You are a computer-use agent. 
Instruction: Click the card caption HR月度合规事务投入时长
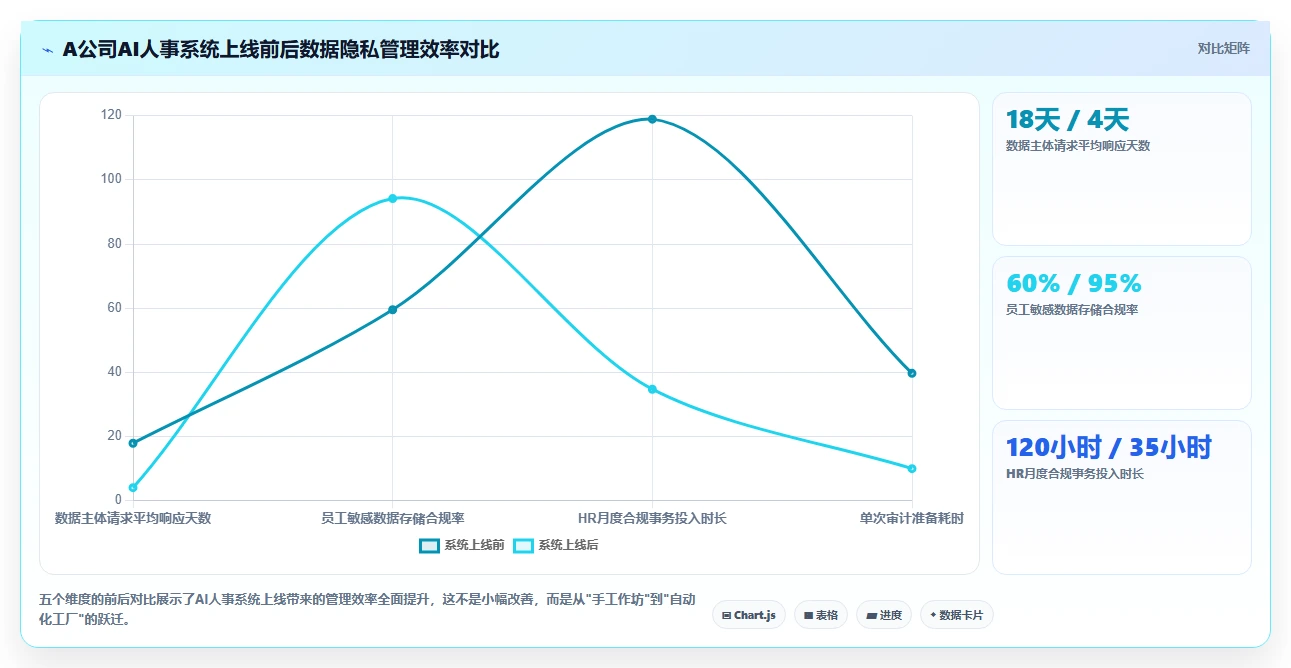pyautogui.click(x=1074, y=473)
